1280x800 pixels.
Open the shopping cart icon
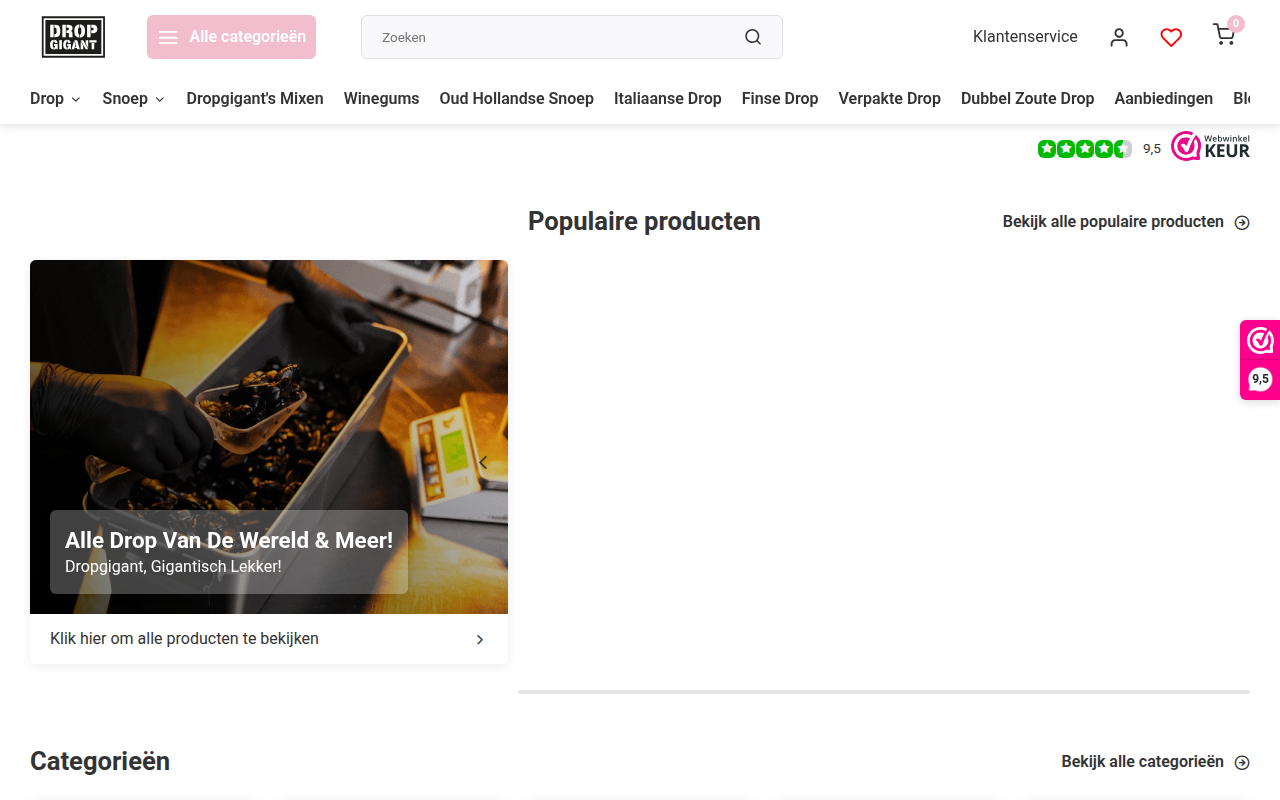pyautogui.click(x=1224, y=35)
